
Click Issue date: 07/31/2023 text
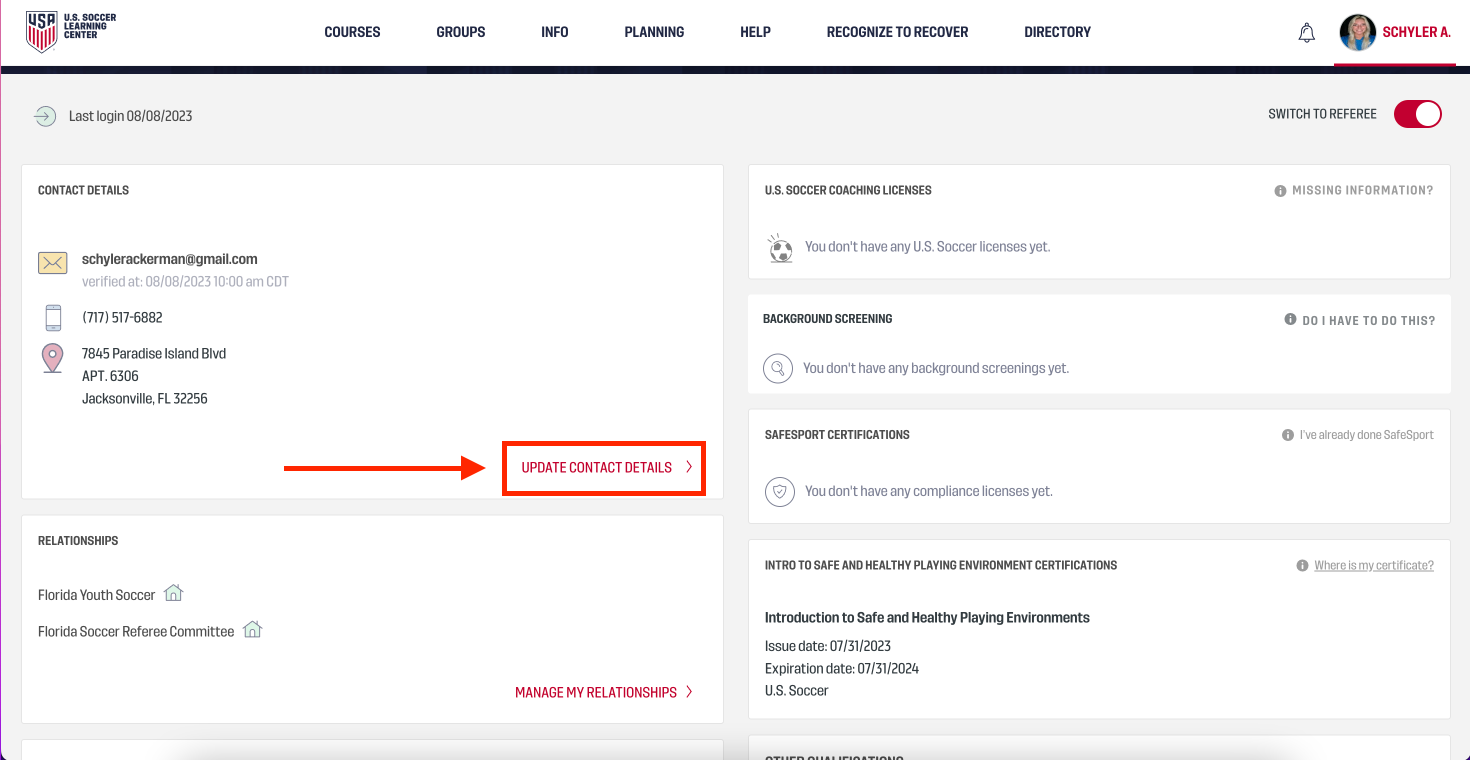click(828, 646)
